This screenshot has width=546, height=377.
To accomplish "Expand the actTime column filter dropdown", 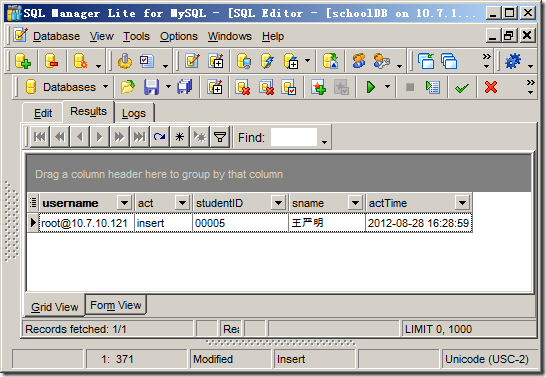I will (x=462, y=203).
